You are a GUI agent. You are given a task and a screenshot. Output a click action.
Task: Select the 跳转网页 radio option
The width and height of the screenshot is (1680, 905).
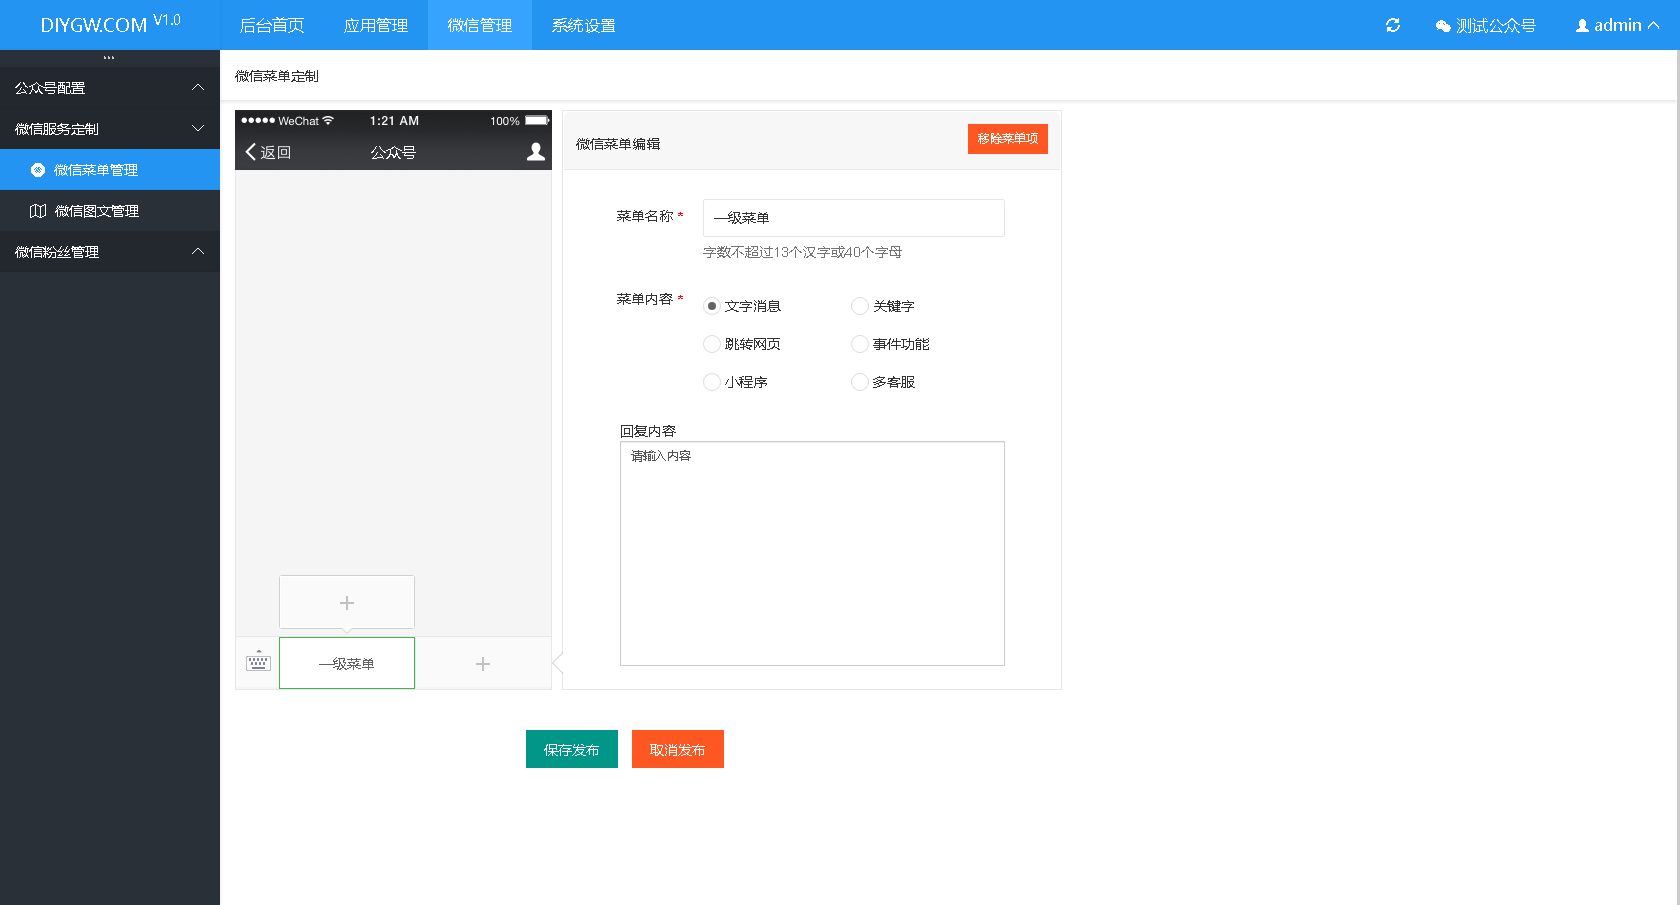click(x=711, y=344)
